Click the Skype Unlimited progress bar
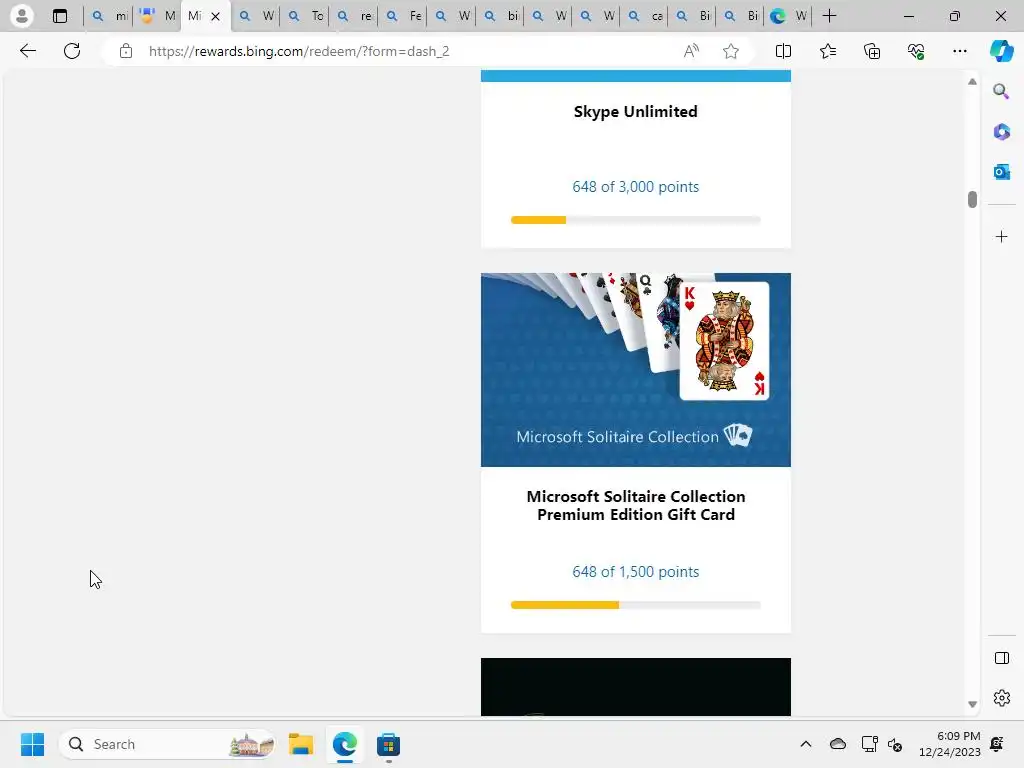The height and width of the screenshot is (768, 1024). pyautogui.click(x=635, y=220)
